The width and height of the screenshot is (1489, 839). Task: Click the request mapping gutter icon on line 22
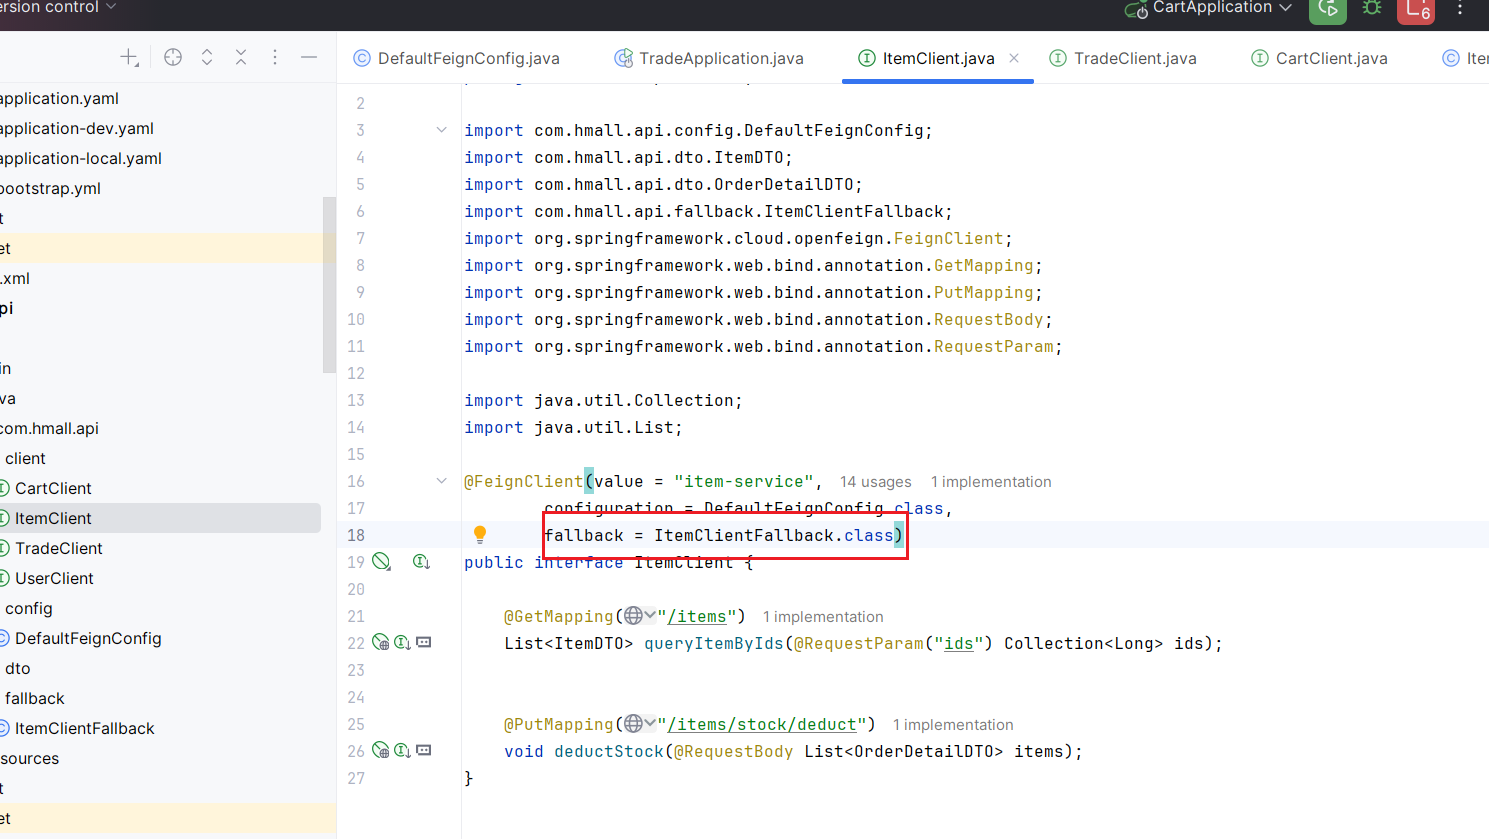point(424,642)
